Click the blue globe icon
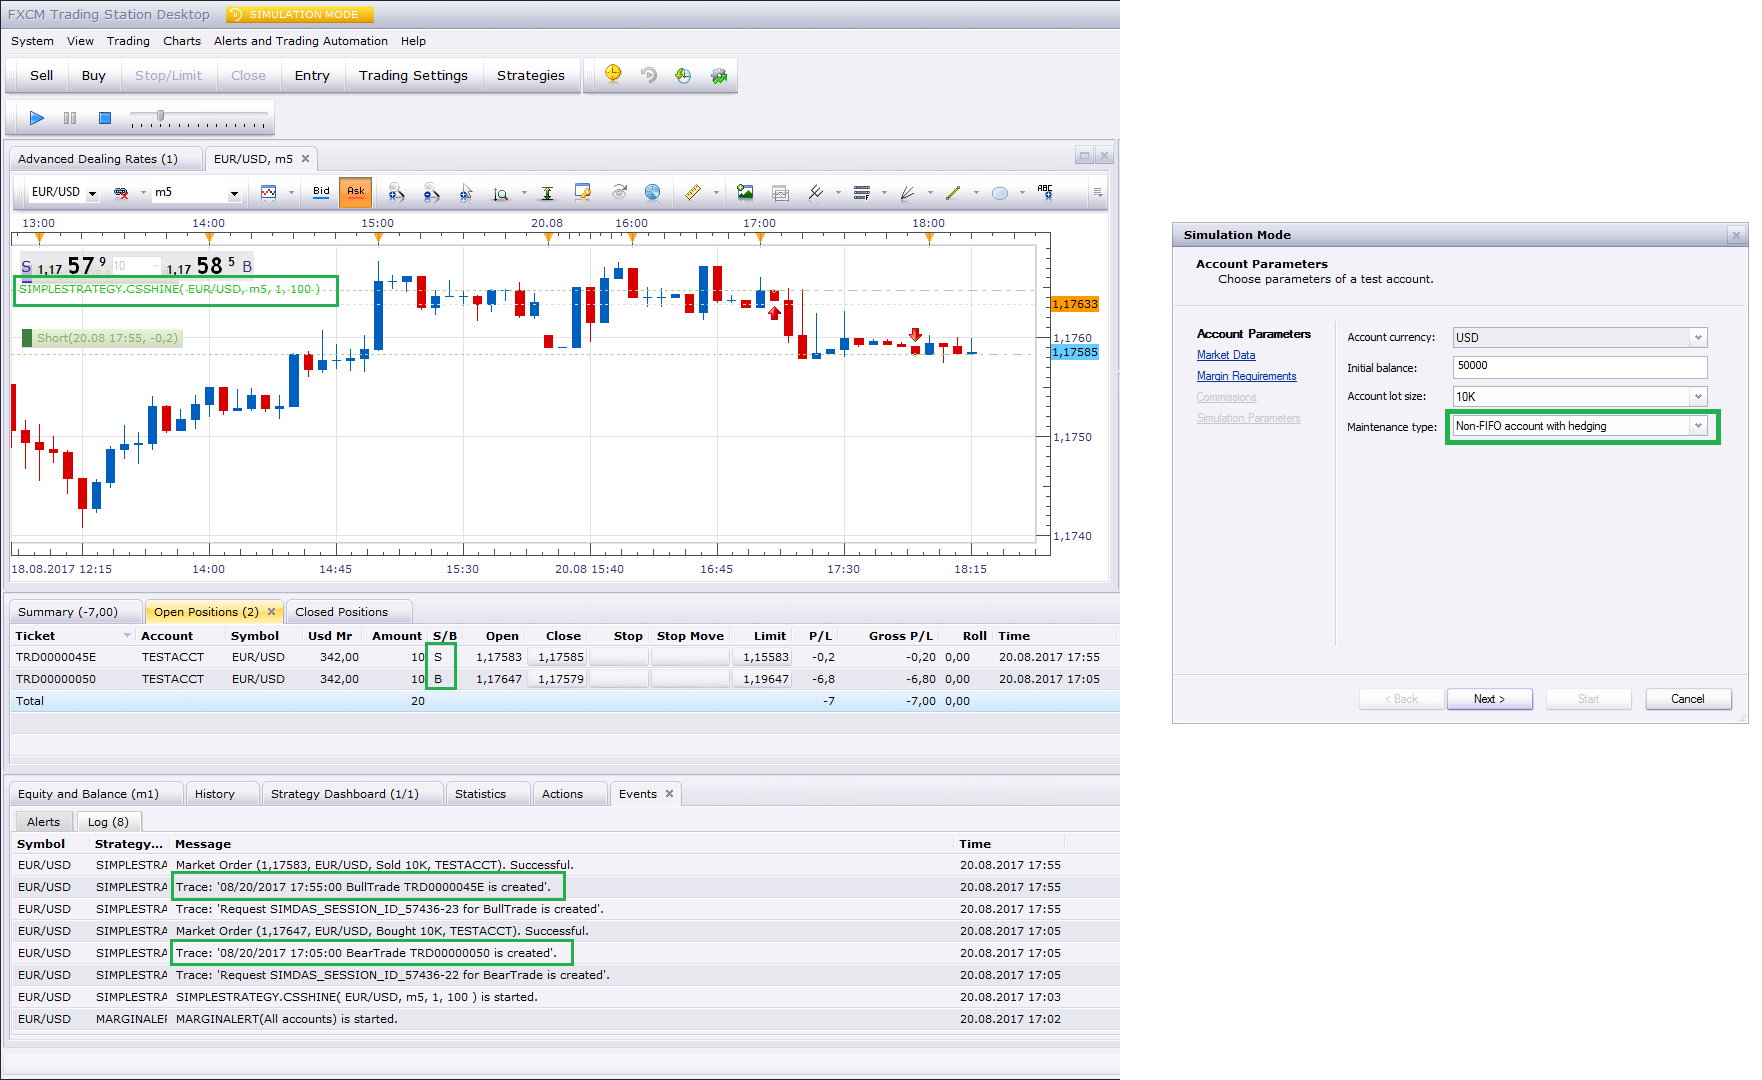This screenshot has height=1080, width=1762. (x=652, y=192)
